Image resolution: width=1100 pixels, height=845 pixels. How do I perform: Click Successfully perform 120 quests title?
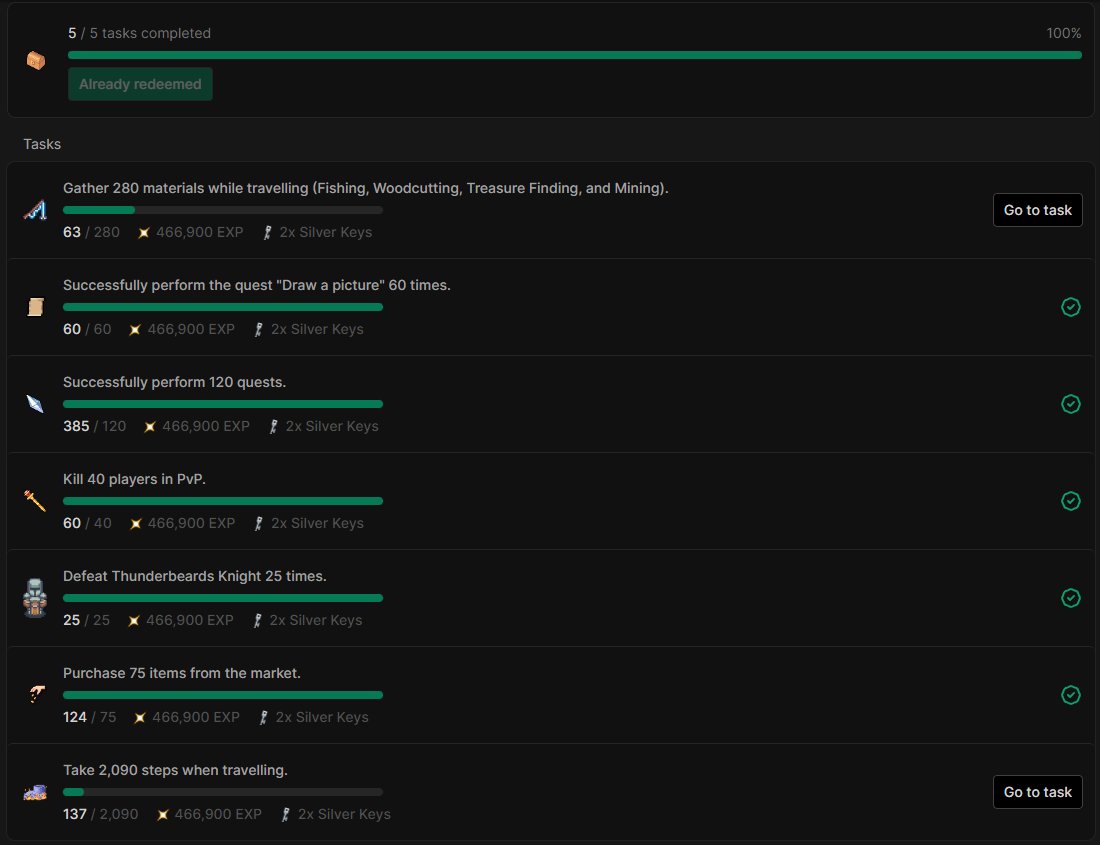tap(175, 382)
